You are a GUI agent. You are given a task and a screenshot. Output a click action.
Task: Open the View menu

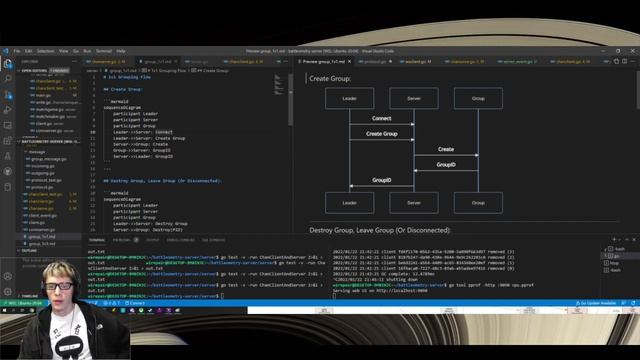tap(64, 51)
